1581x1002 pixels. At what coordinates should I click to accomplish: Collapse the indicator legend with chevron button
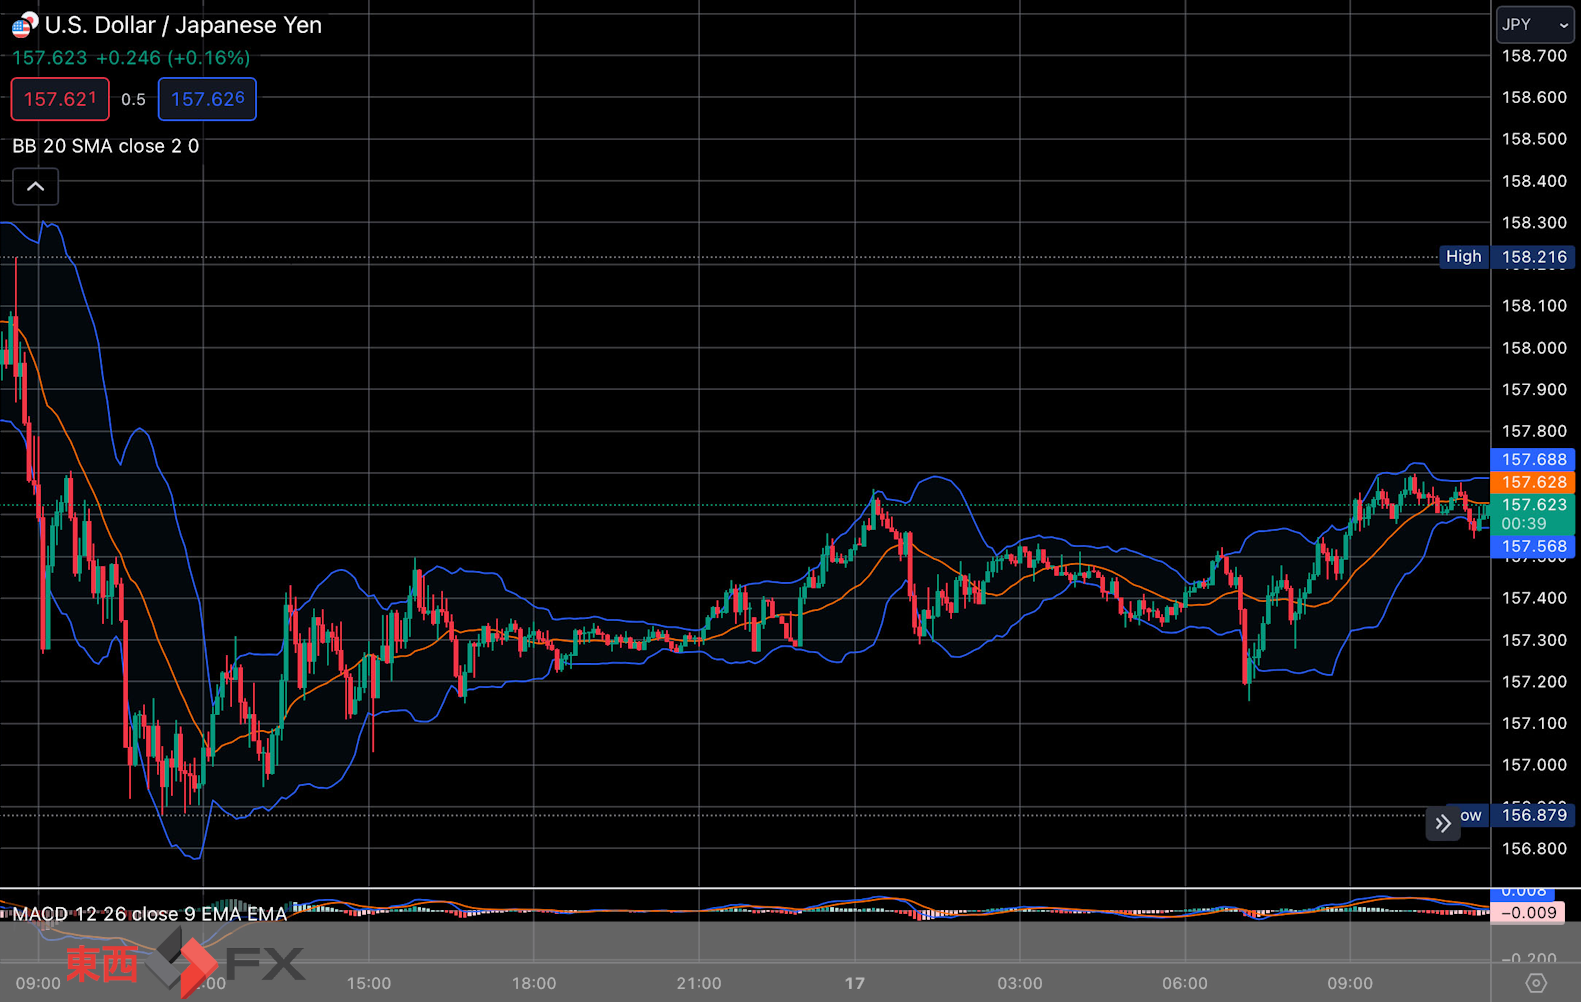pos(35,187)
